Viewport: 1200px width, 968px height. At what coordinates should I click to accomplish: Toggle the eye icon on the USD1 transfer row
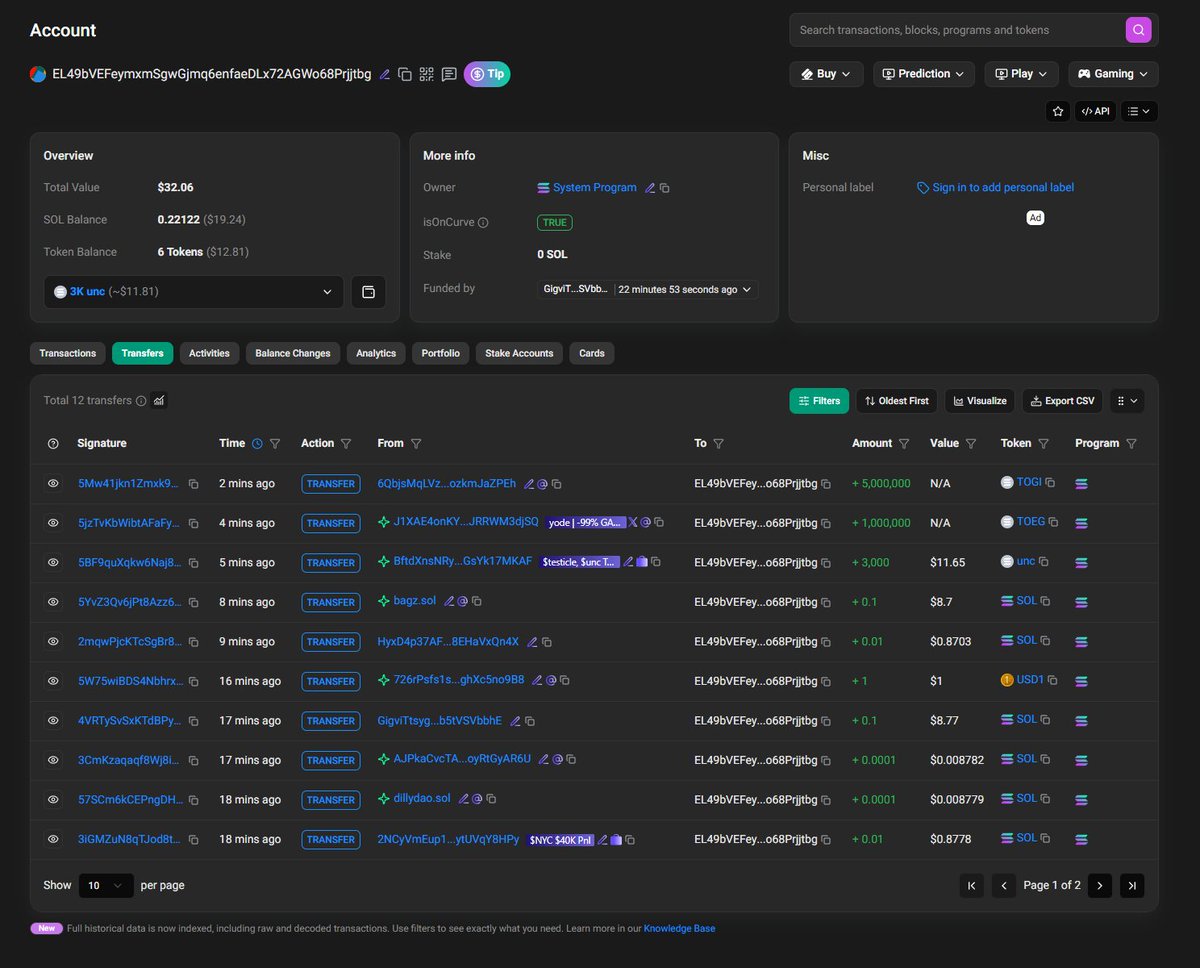point(53,681)
